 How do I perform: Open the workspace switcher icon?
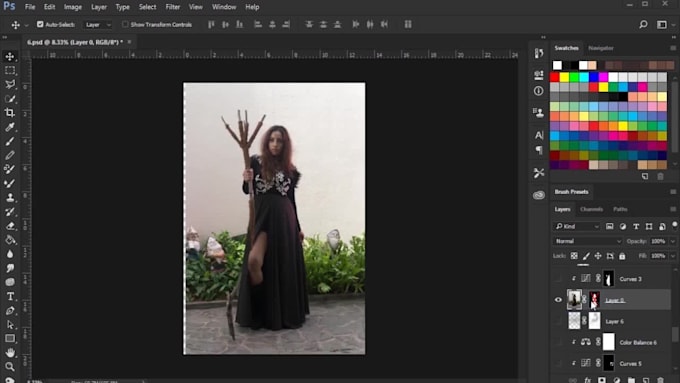click(662, 25)
